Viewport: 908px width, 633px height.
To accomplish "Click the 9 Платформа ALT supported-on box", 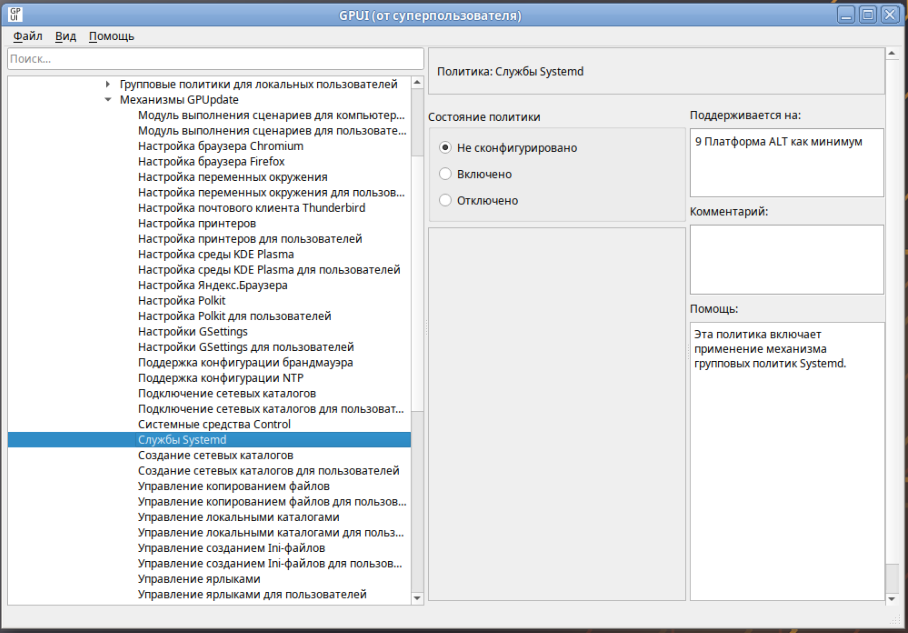I will point(786,162).
